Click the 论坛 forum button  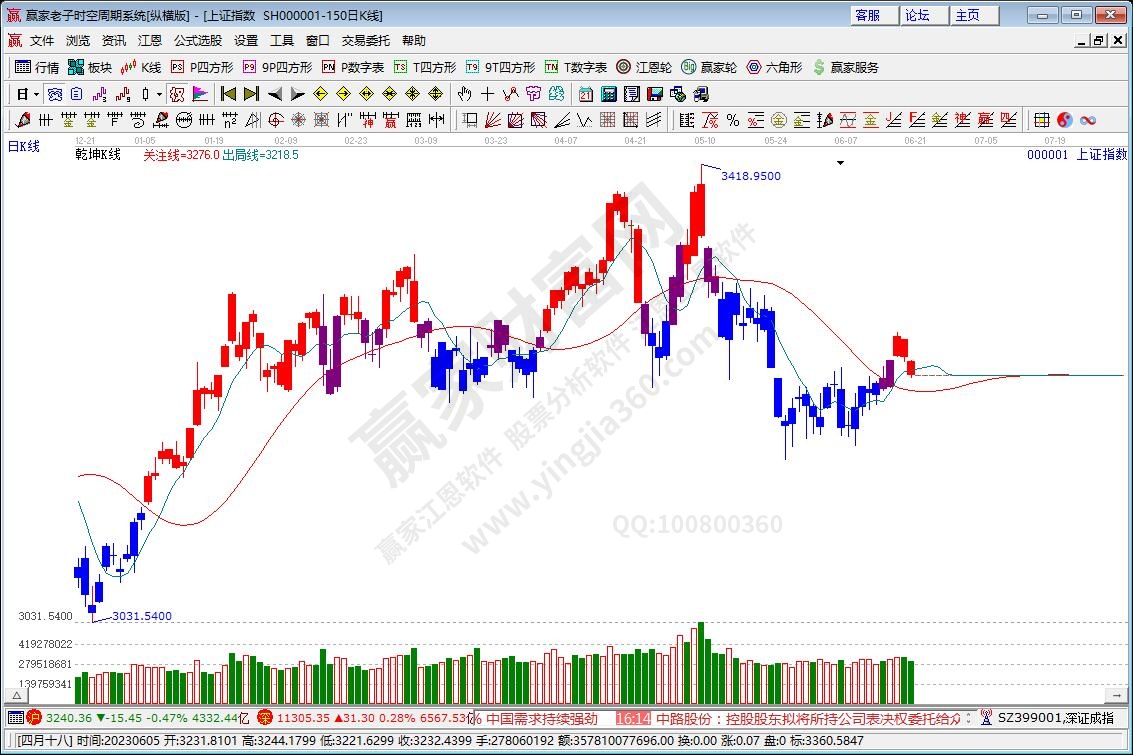coord(917,15)
